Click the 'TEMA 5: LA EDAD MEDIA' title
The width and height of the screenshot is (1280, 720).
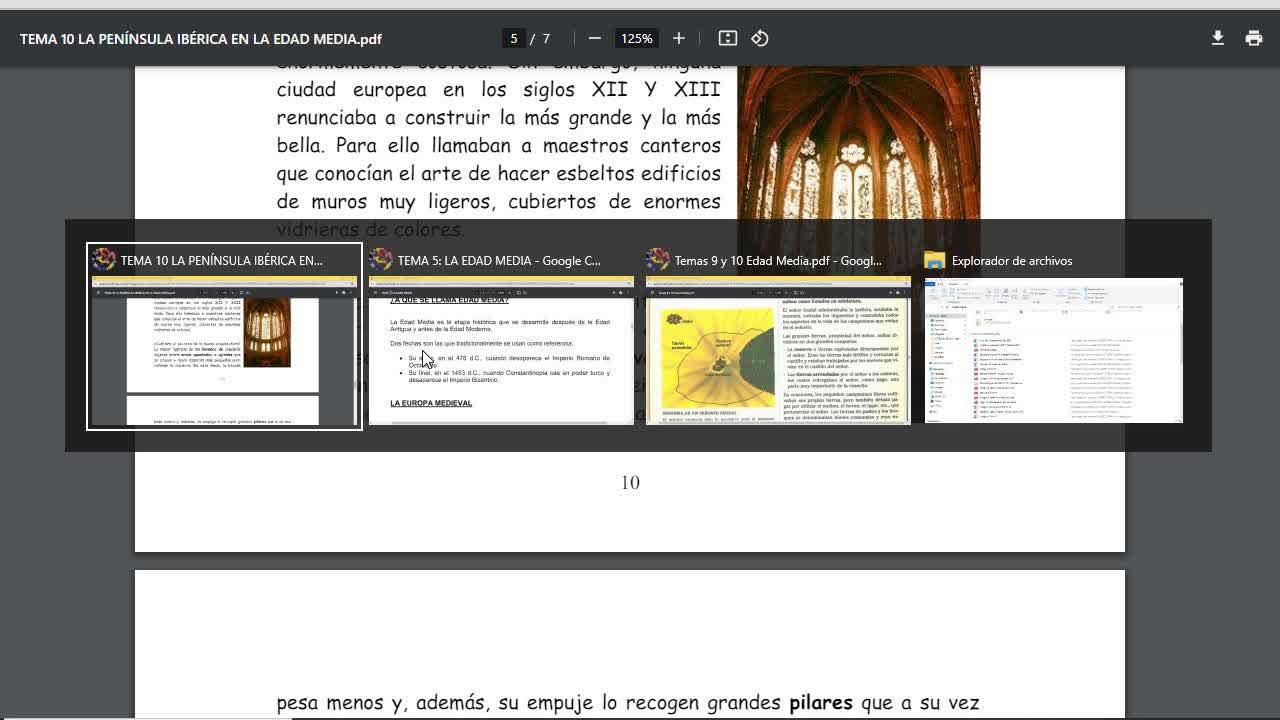[x=499, y=261]
